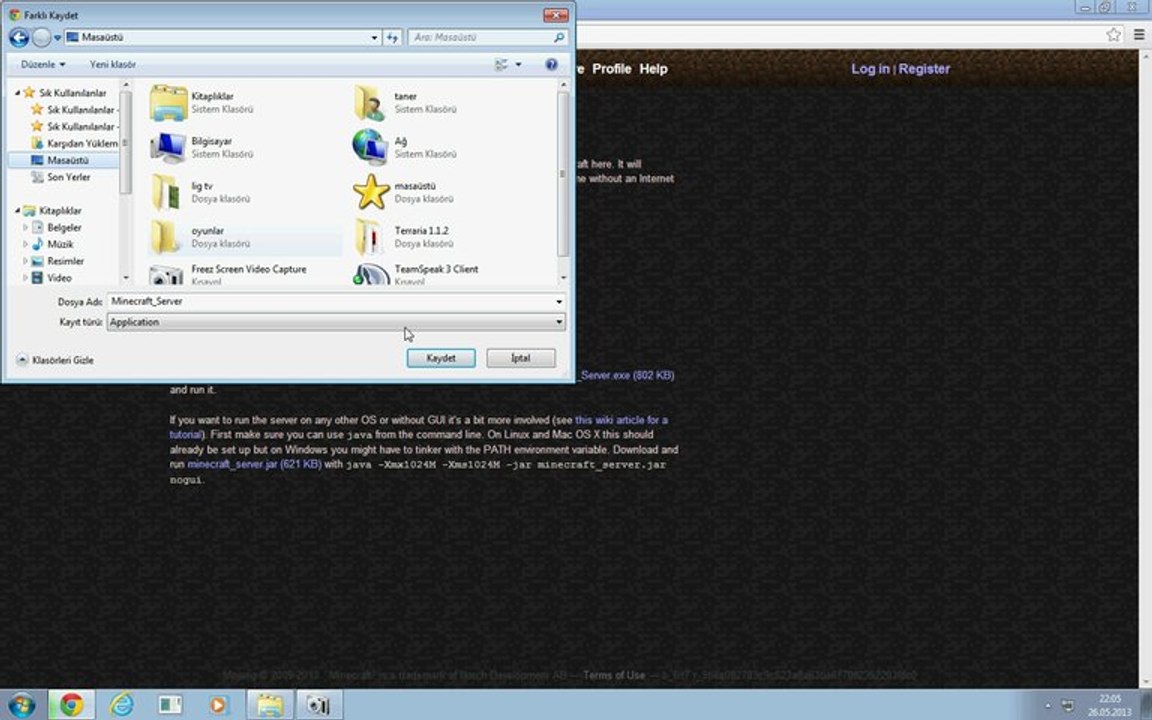Collapse the Kitaplıklar tree group
This screenshot has height=720, width=1152.
pos(18,210)
